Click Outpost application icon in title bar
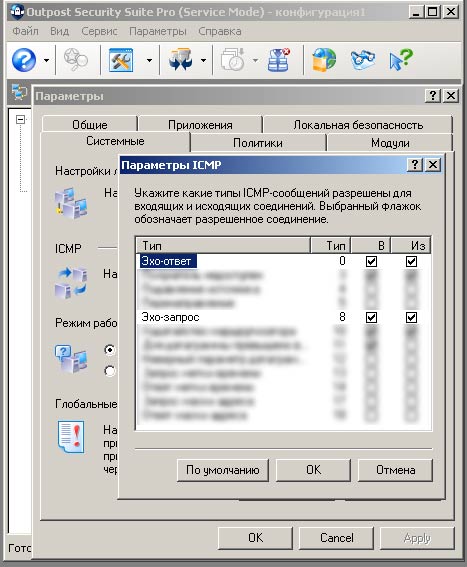Viewport: 467px width, 567px height. pyautogui.click(x=17, y=12)
